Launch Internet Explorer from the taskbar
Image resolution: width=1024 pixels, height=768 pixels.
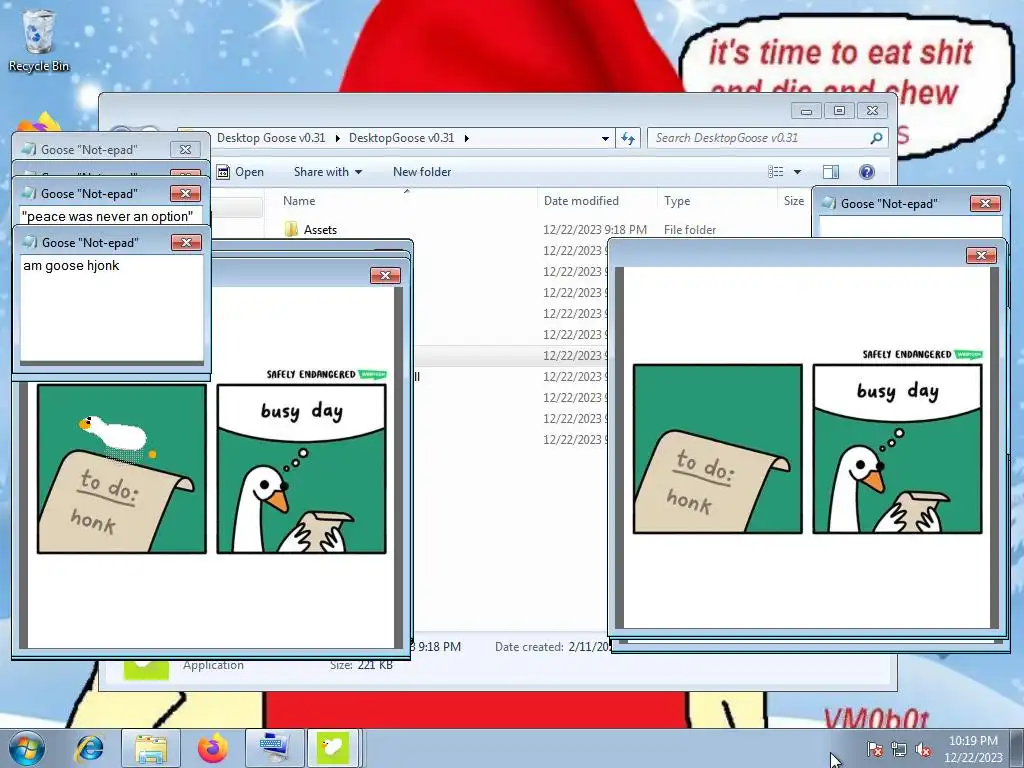click(x=89, y=748)
